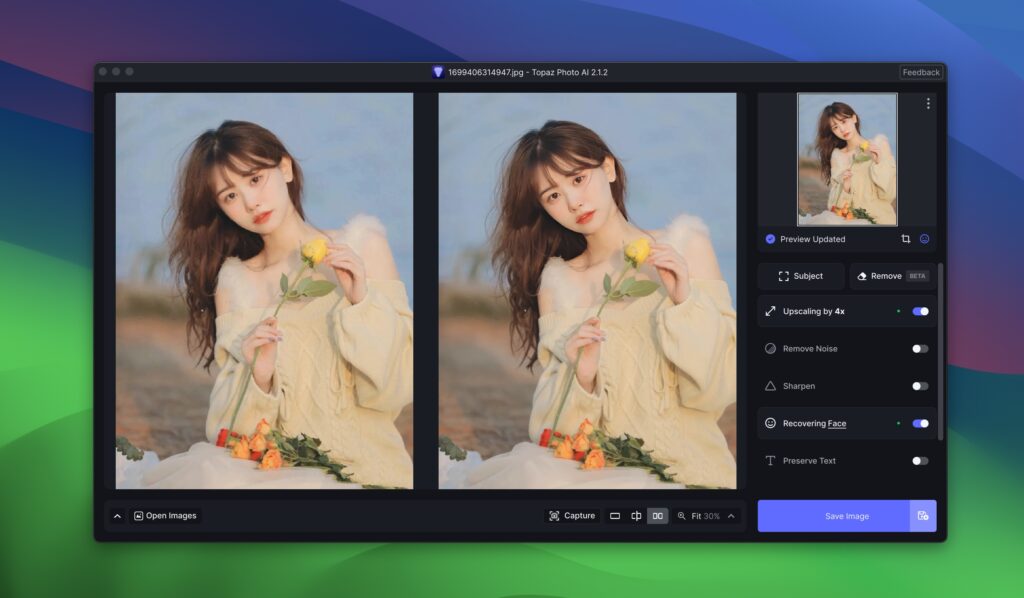This screenshot has width=1024, height=598.
Task: Click the Subject selection control
Action: (x=800, y=276)
